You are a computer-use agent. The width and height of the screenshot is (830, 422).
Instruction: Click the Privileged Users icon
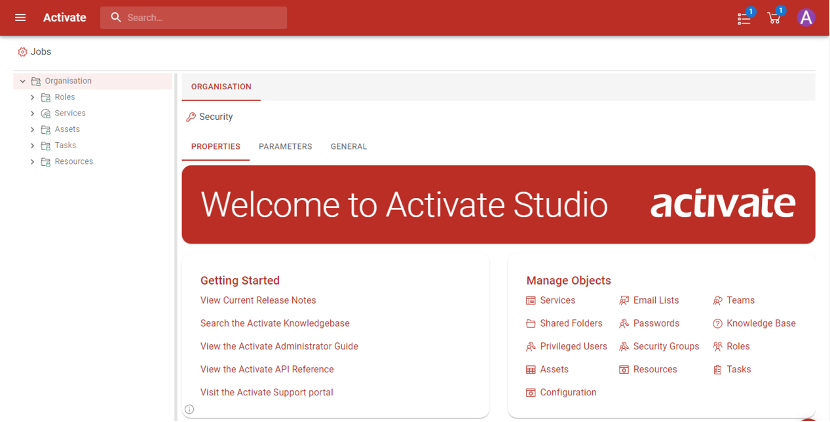pos(531,347)
